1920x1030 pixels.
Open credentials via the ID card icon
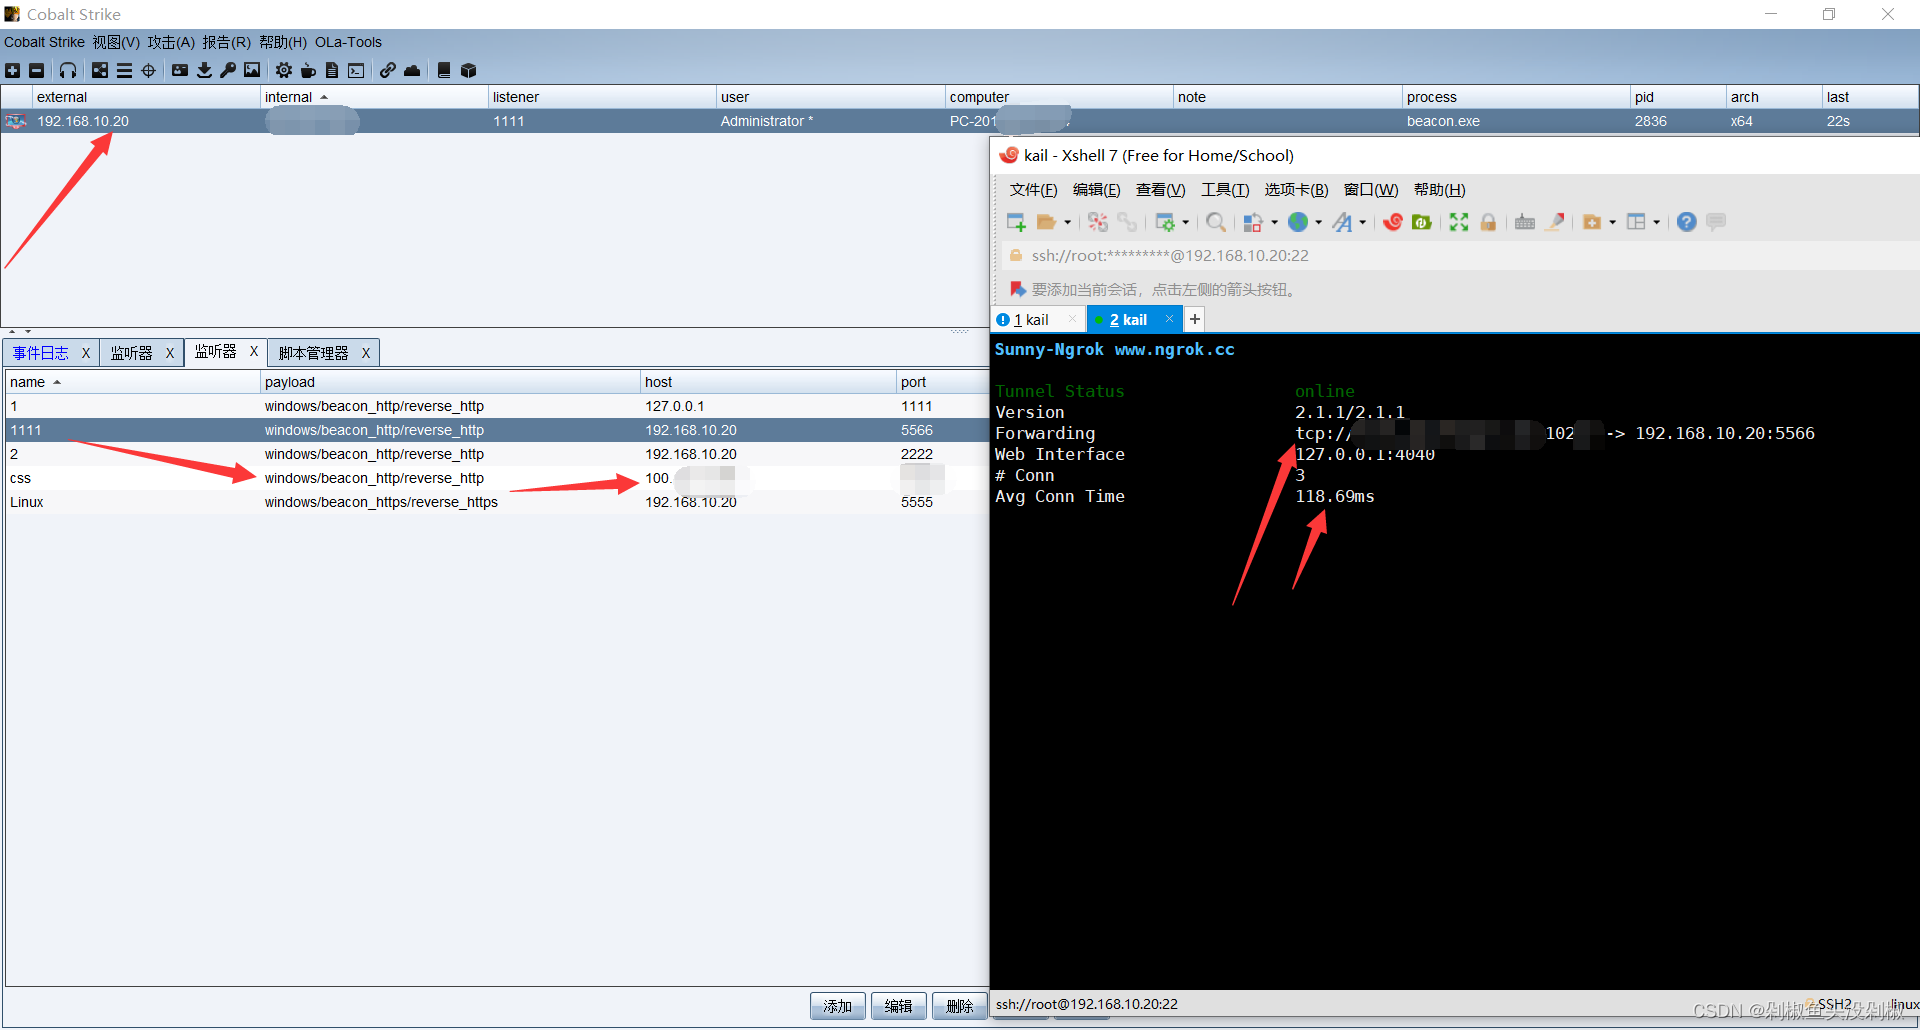coord(180,70)
